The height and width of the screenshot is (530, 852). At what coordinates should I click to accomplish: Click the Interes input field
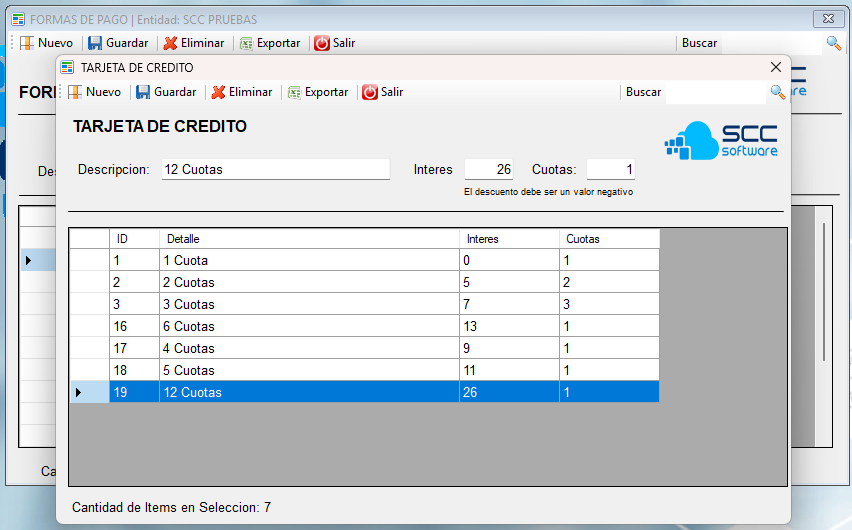[x=489, y=170]
